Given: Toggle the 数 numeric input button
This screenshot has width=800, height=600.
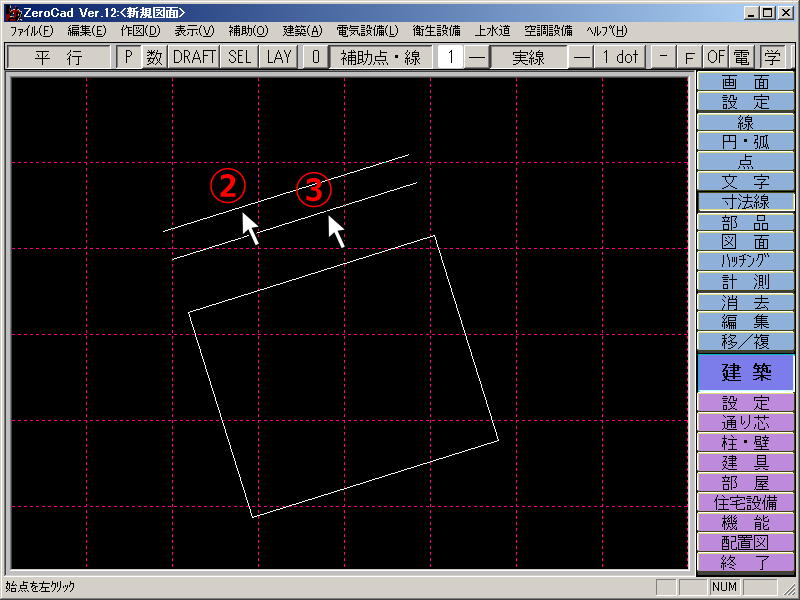Looking at the screenshot, I should pos(154,57).
